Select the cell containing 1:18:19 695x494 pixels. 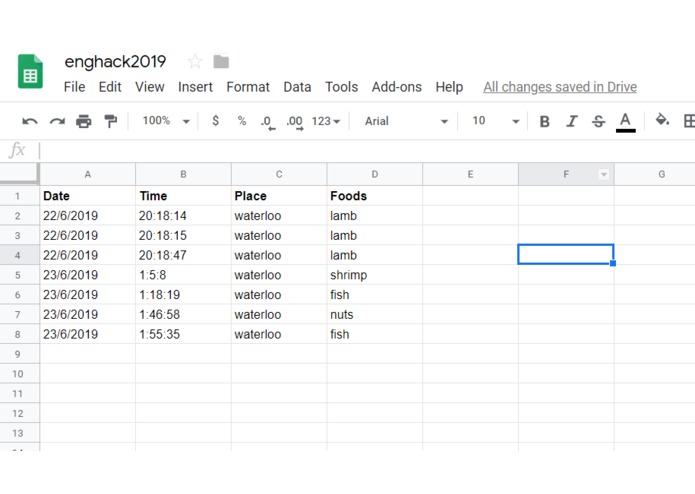click(x=184, y=295)
